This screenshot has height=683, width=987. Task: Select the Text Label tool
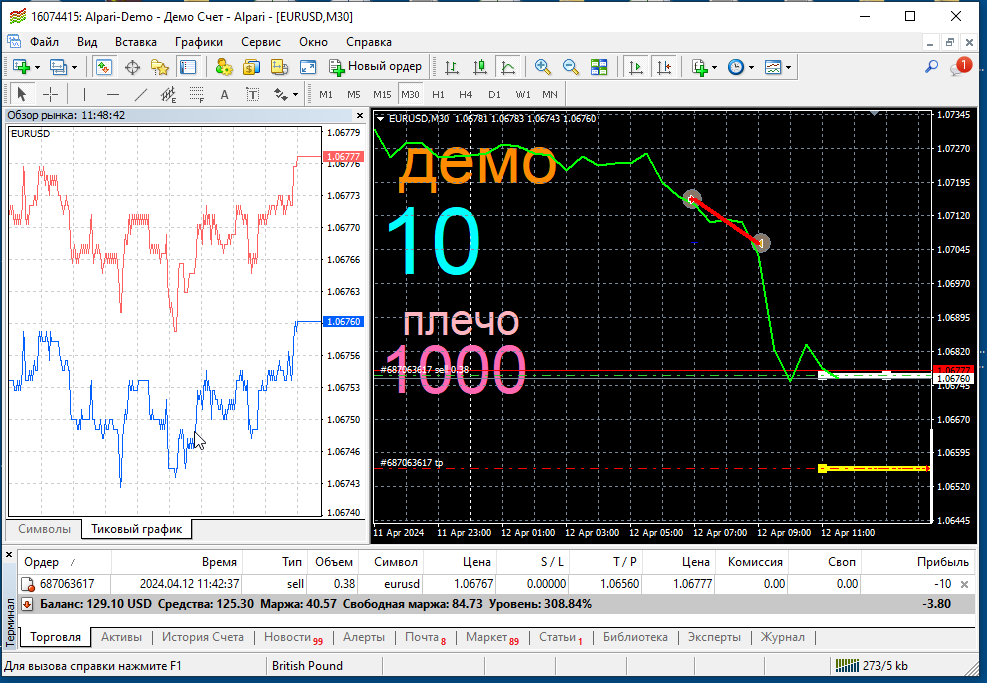coord(252,94)
